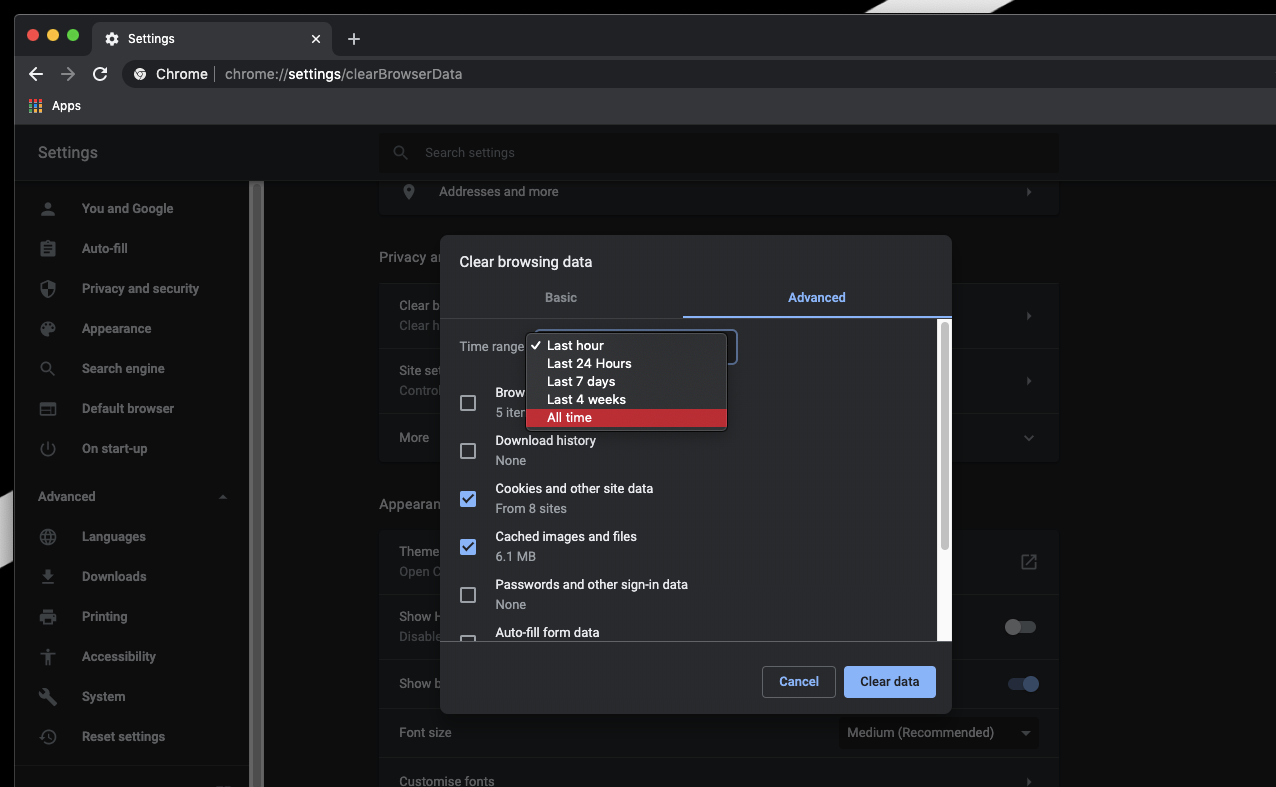1276x787 pixels.
Task: Click the Printing printer icon
Action: point(47,617)
